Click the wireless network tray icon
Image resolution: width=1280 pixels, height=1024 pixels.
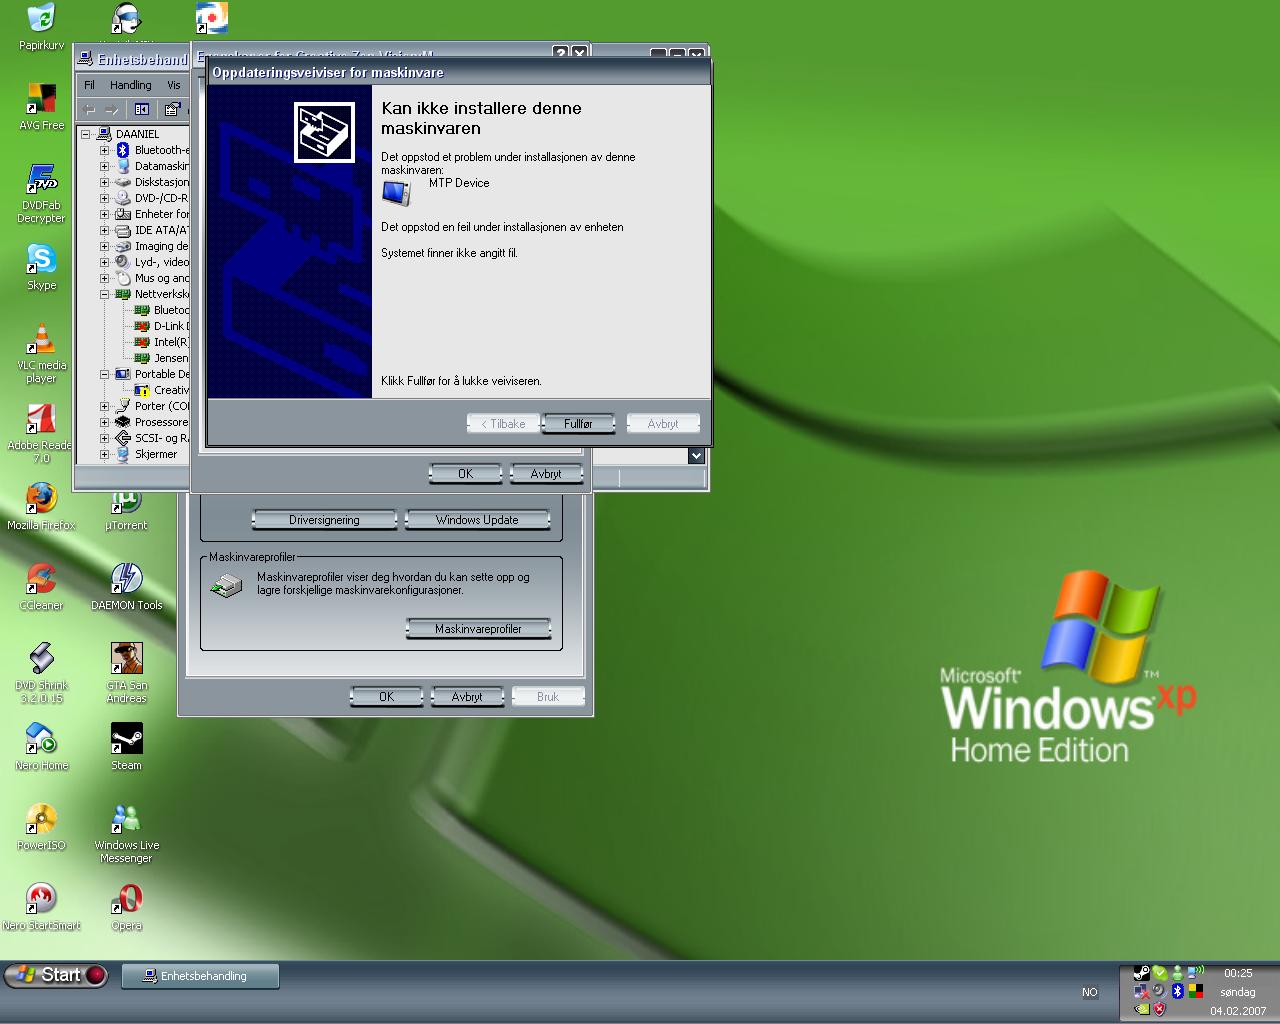point(1197,972)
